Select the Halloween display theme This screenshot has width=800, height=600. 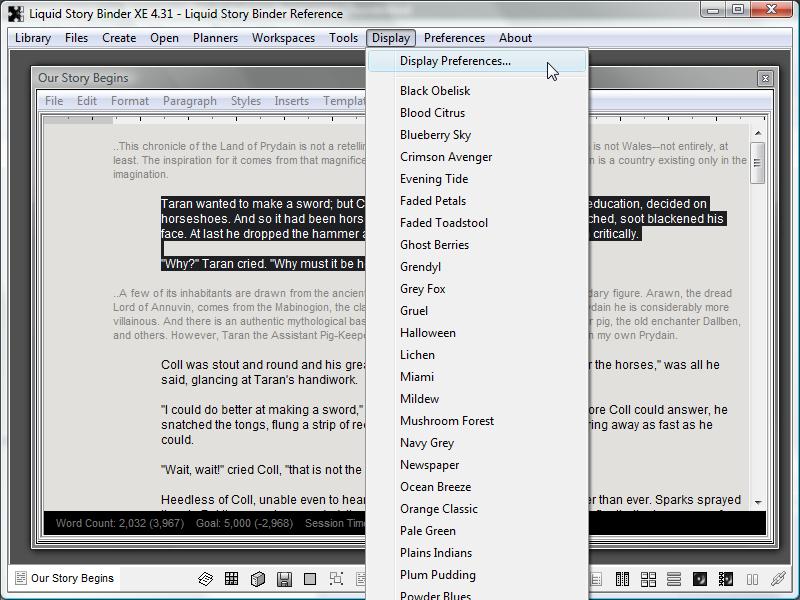click(427, 333)
